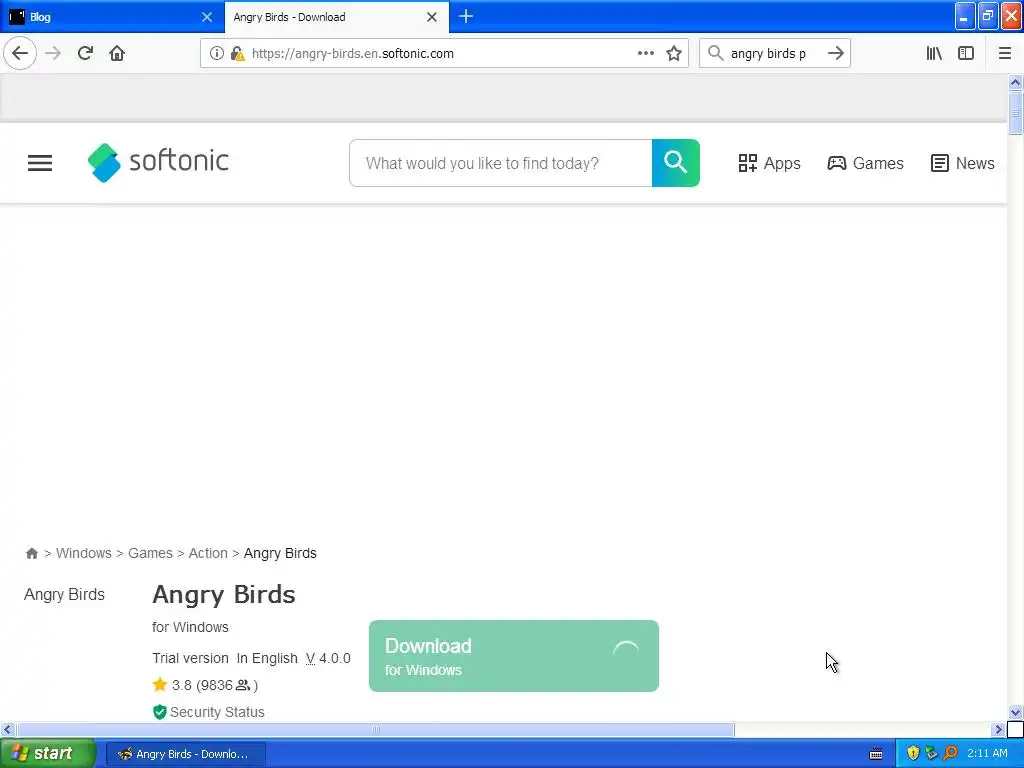Follow the Action breadcrumb link
Viewport: 1024px width, 768px height.
tap(208, 553)
